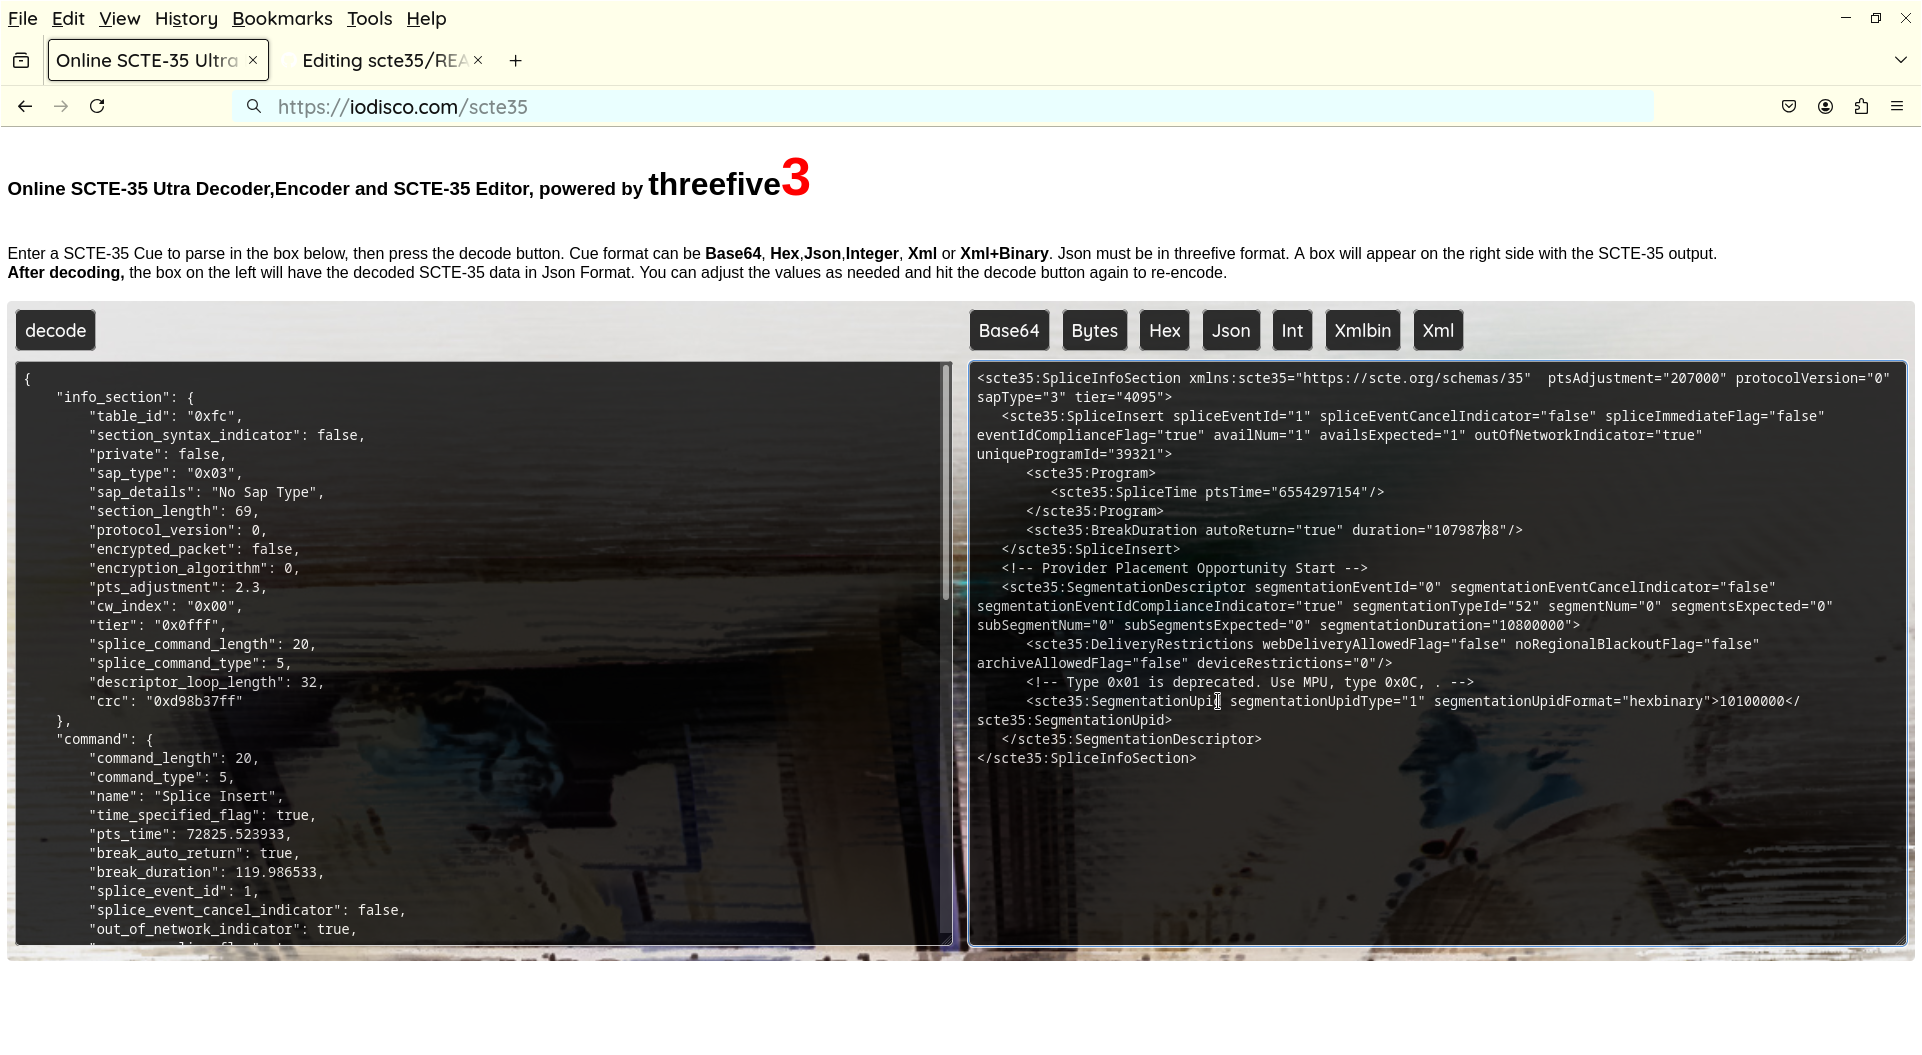Viewport: 1922px width, 1055px height.
Task: Open the Pocket save icon
Action: pyautogui.click(x=1789, y=106)
